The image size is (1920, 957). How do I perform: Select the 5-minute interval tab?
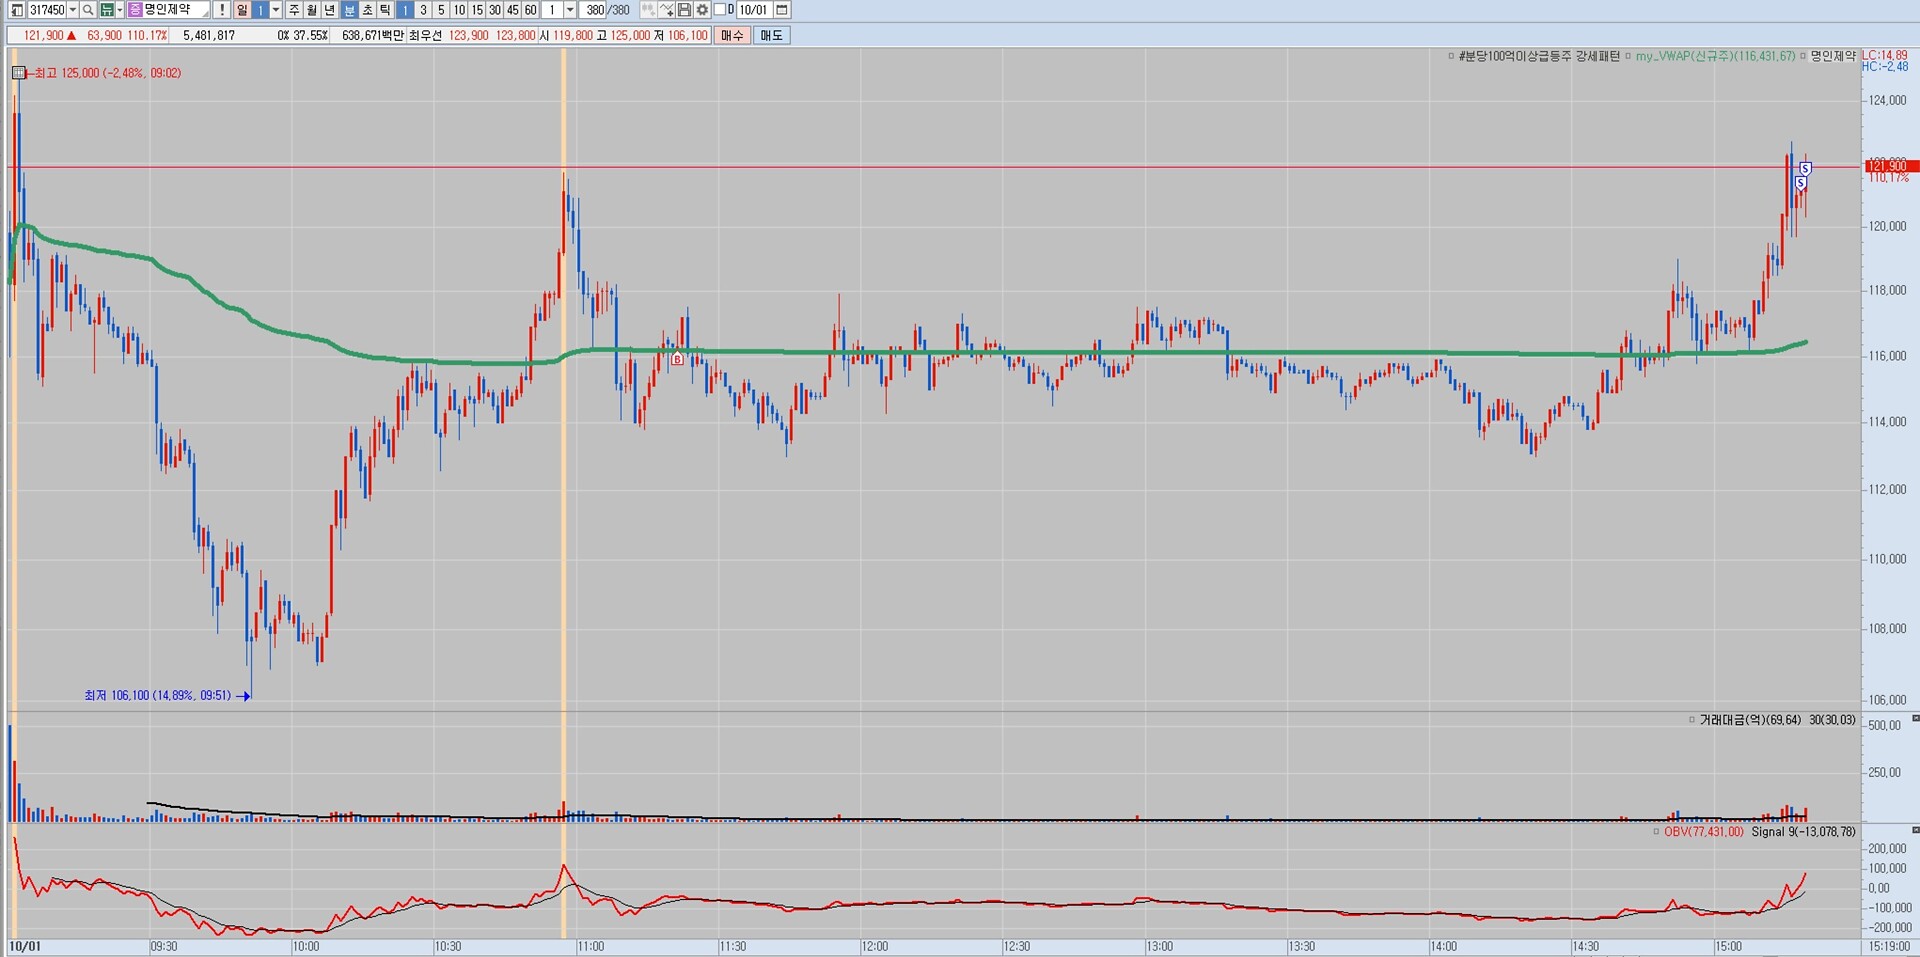tap(441, 10)
